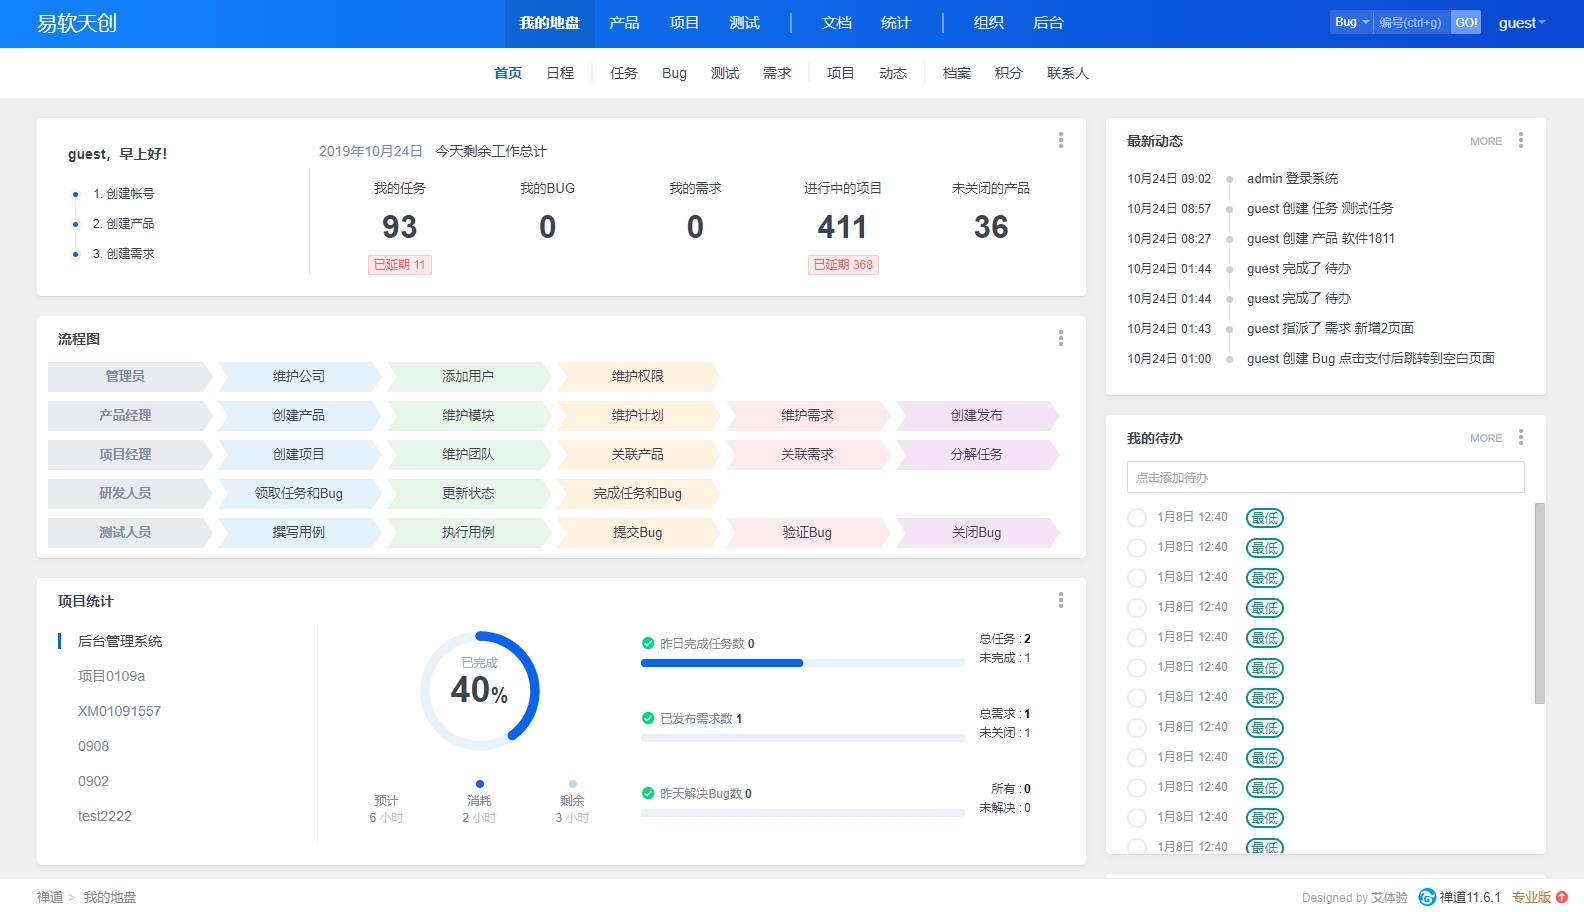Click the 点击添加待办 input field
This screenshot has width=1584, height=912.
point(1325,477)
